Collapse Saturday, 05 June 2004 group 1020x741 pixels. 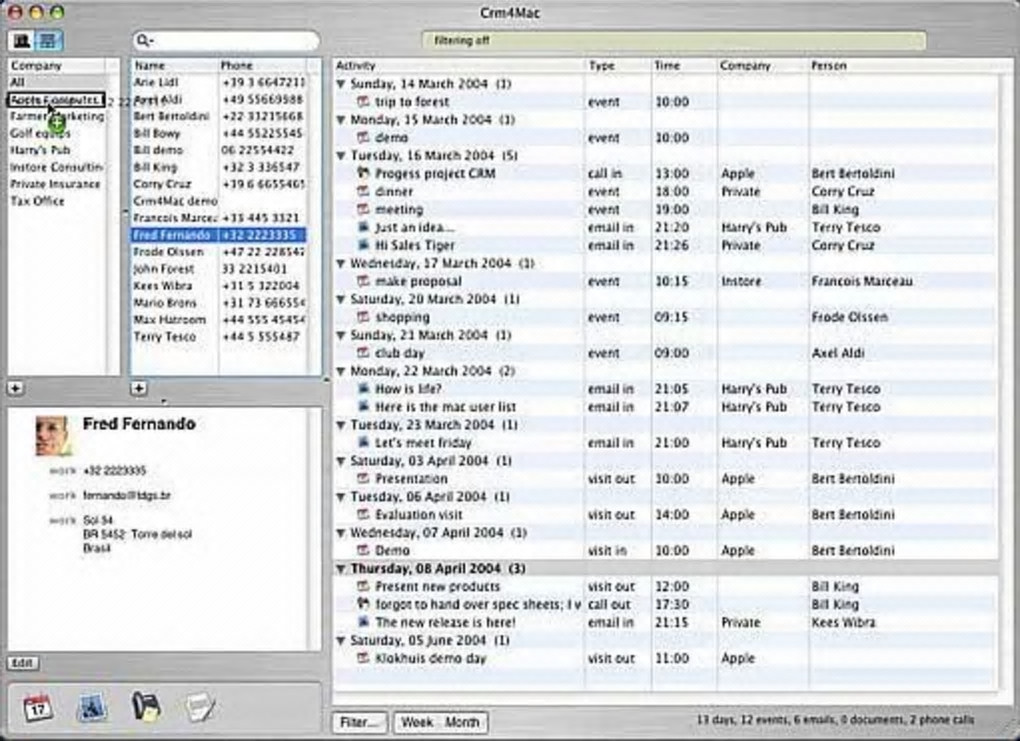341,640
